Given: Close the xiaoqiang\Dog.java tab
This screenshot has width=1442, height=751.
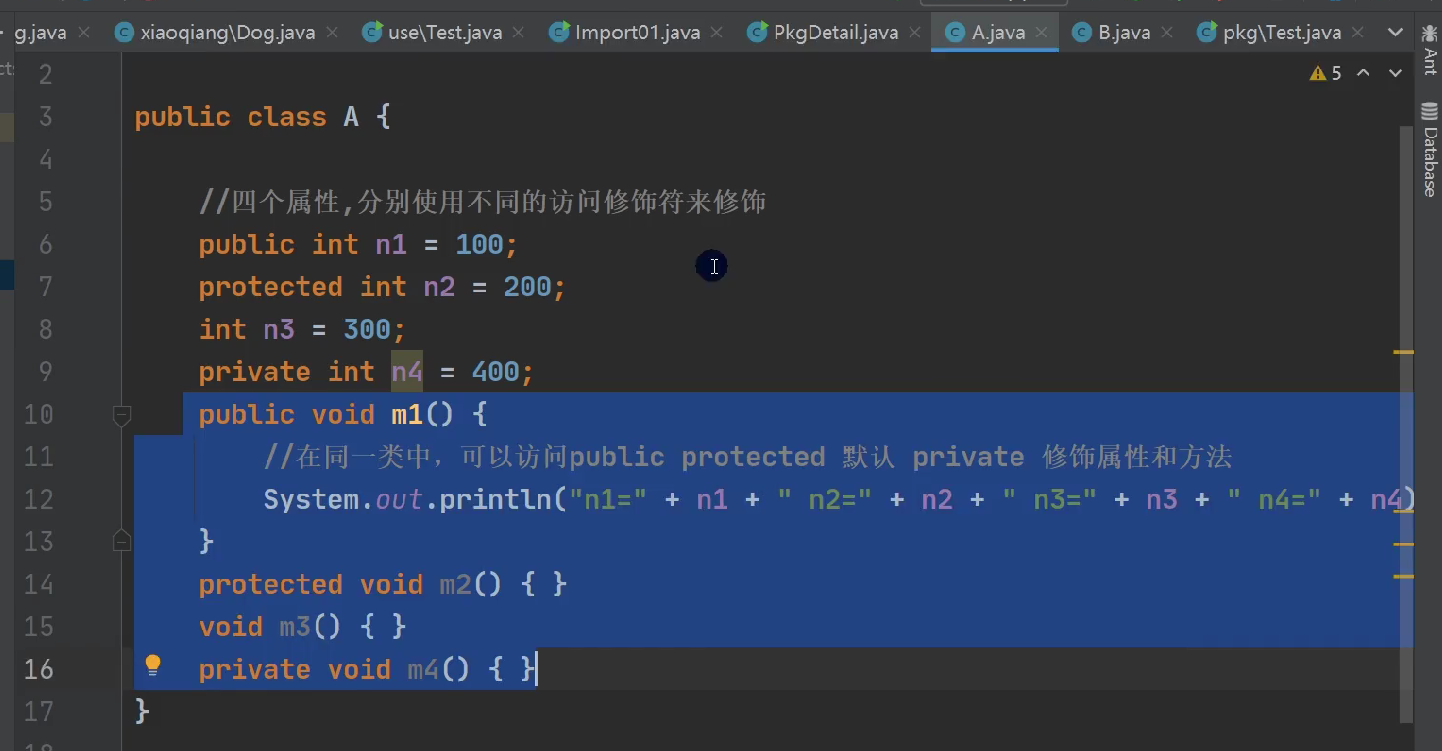Looking at the screenshot, I should click(x=333, y=32).
